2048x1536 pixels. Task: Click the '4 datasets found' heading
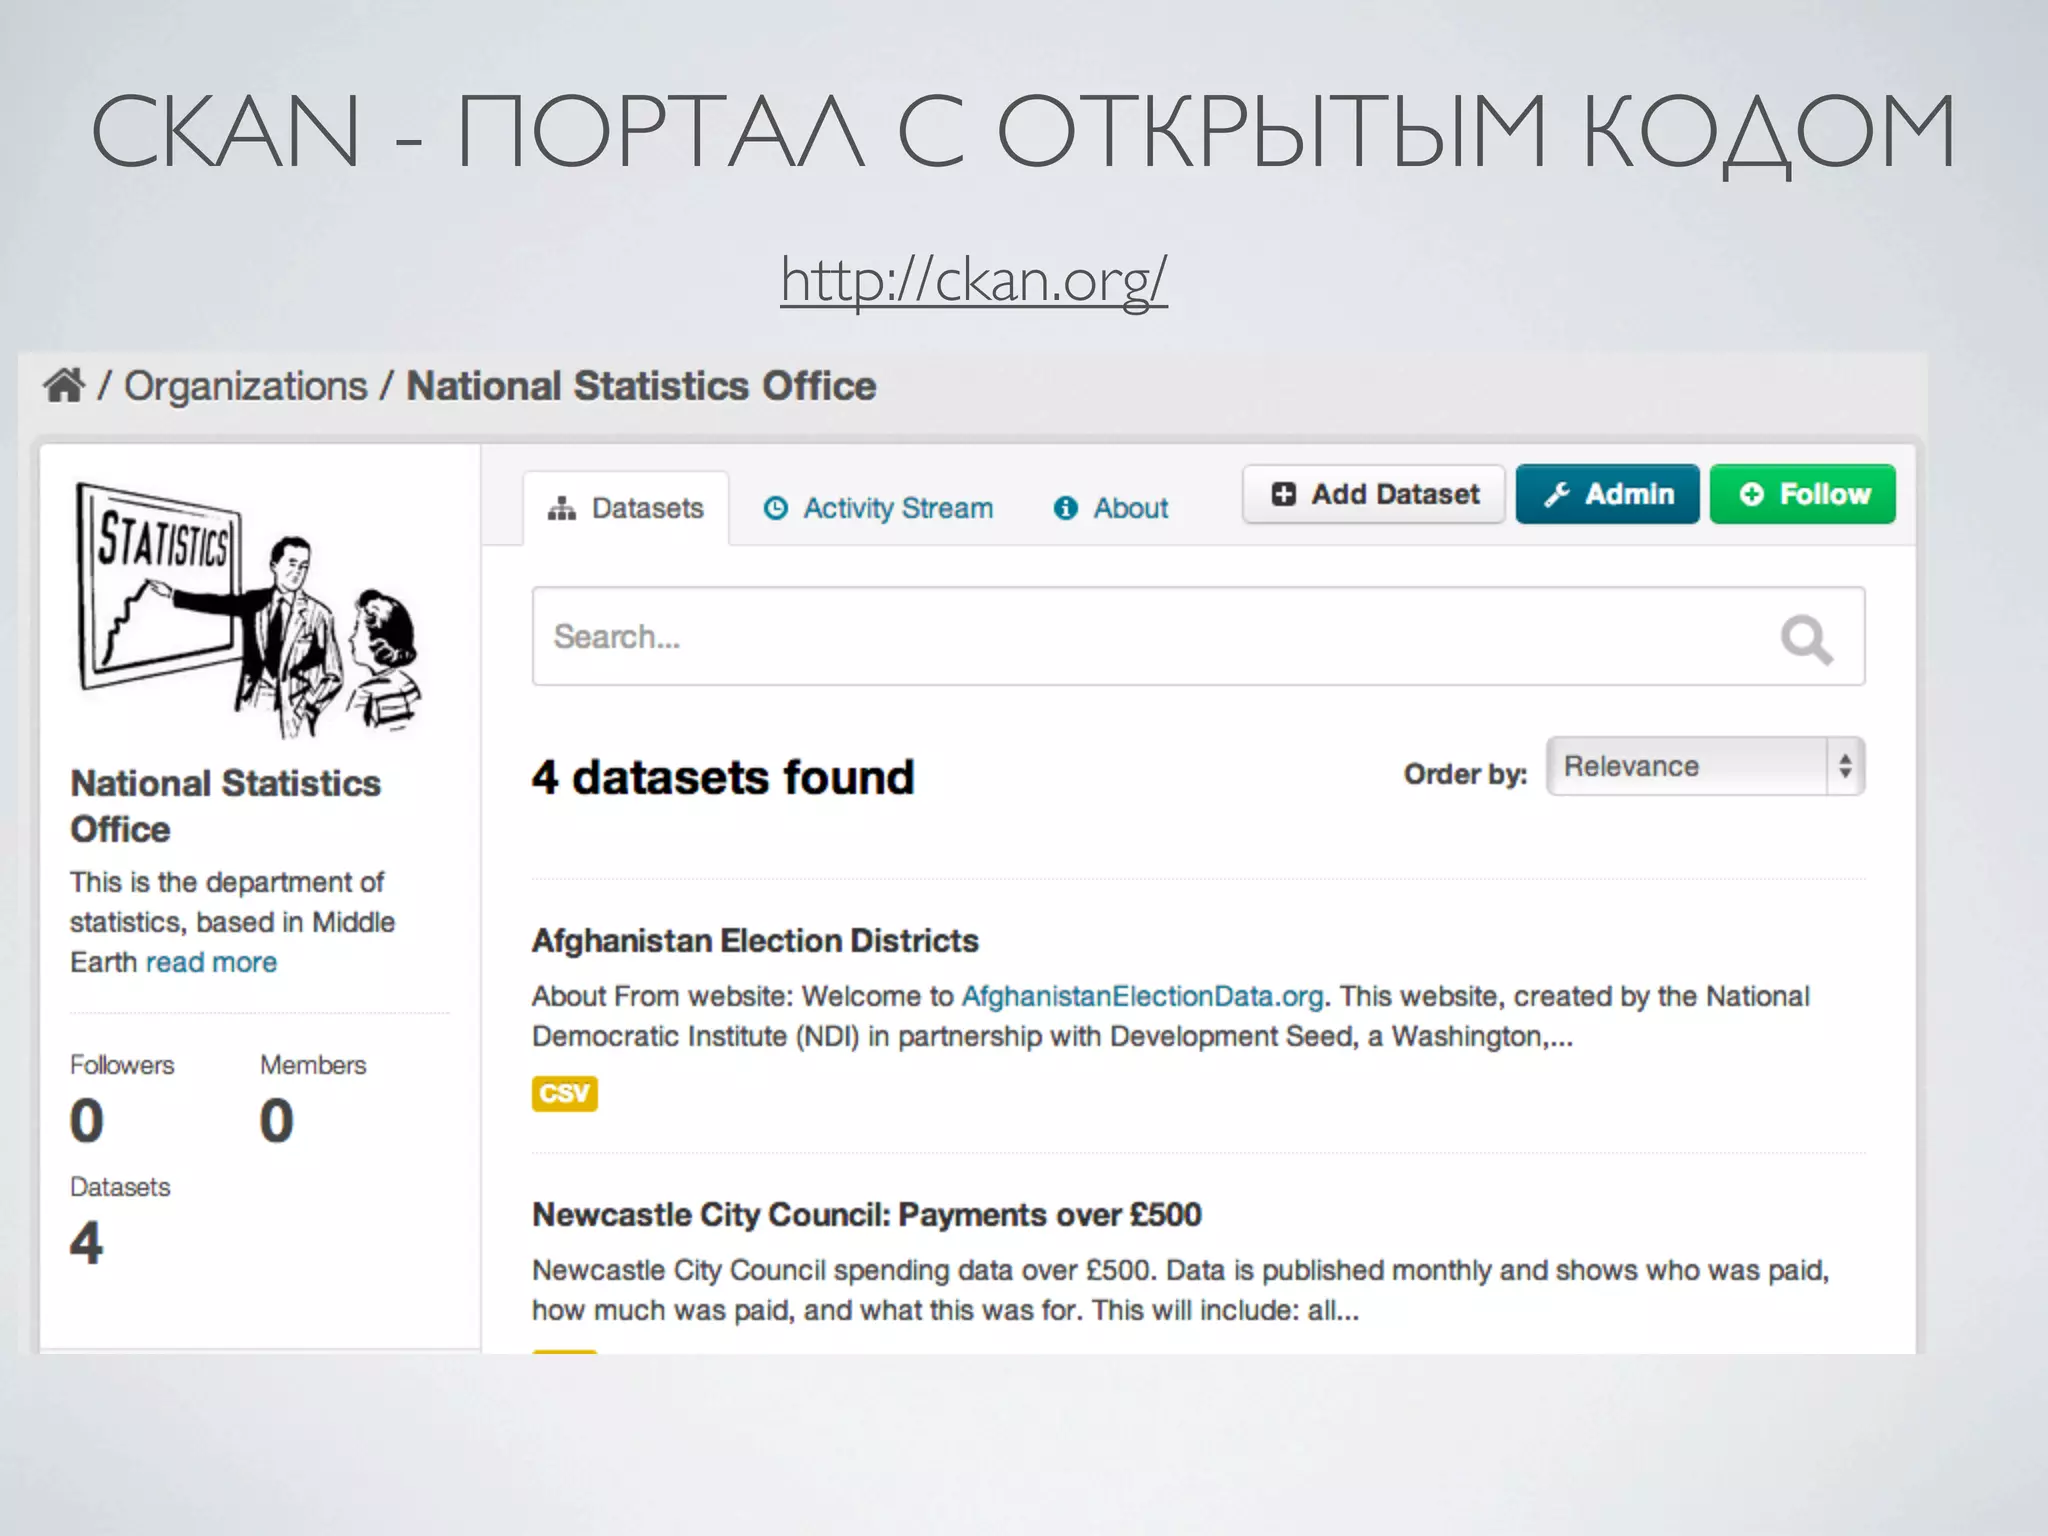point(723,778)
